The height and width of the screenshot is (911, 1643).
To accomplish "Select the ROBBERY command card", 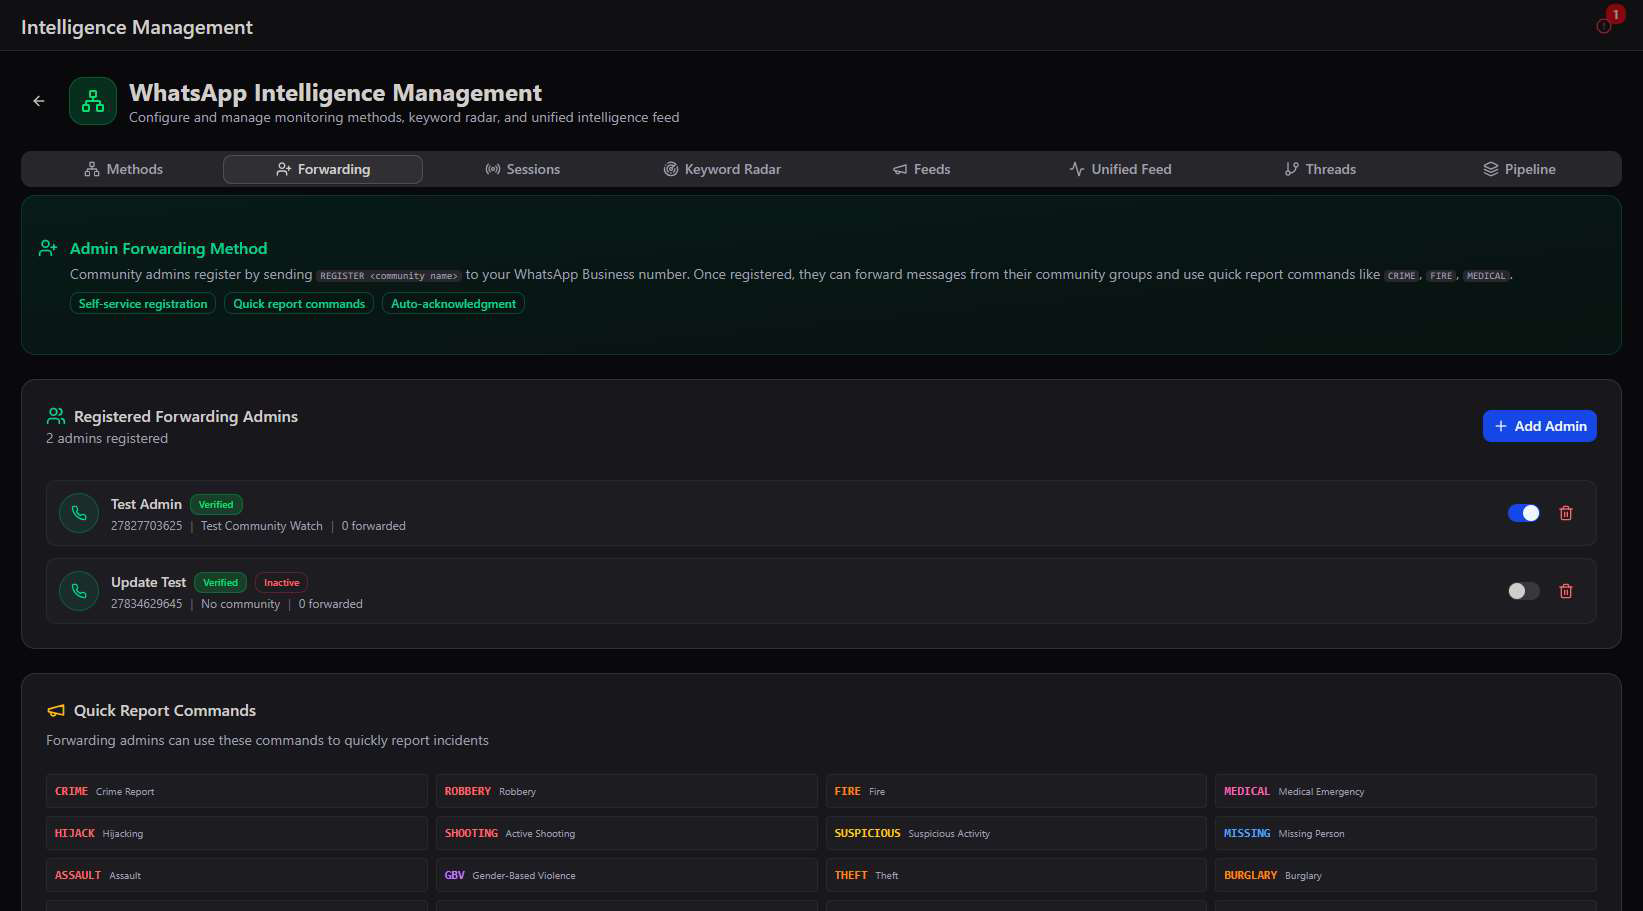I will point(627,791).
